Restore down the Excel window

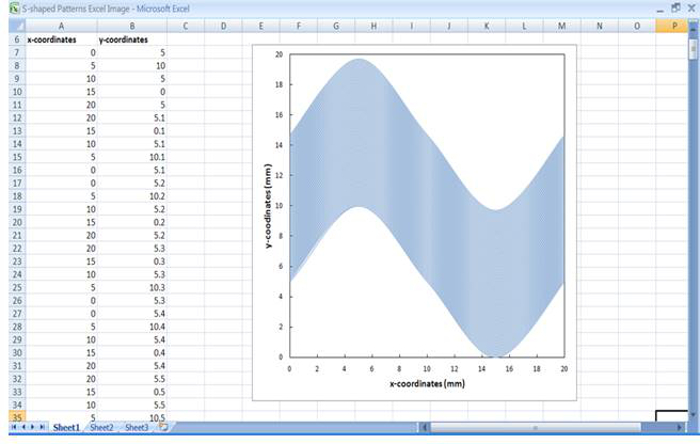pos(675,8)
